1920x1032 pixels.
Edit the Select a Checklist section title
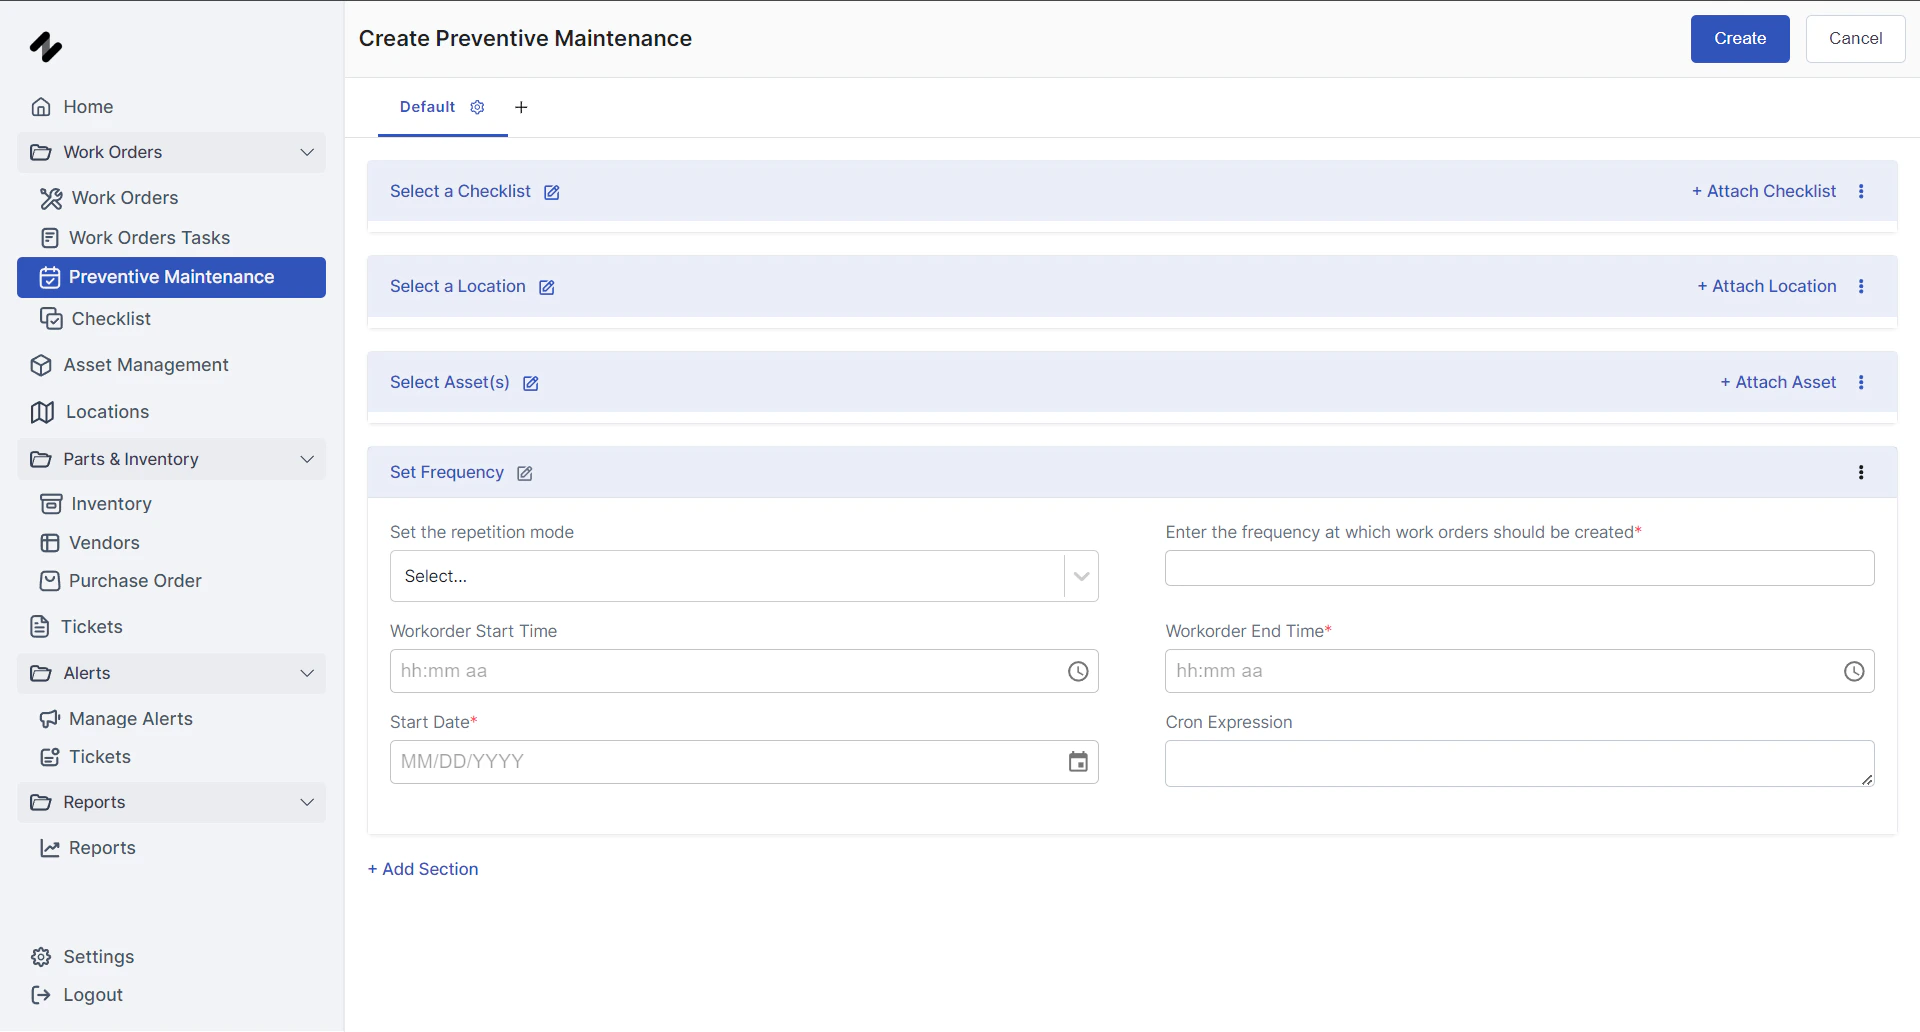pos(551,192)
